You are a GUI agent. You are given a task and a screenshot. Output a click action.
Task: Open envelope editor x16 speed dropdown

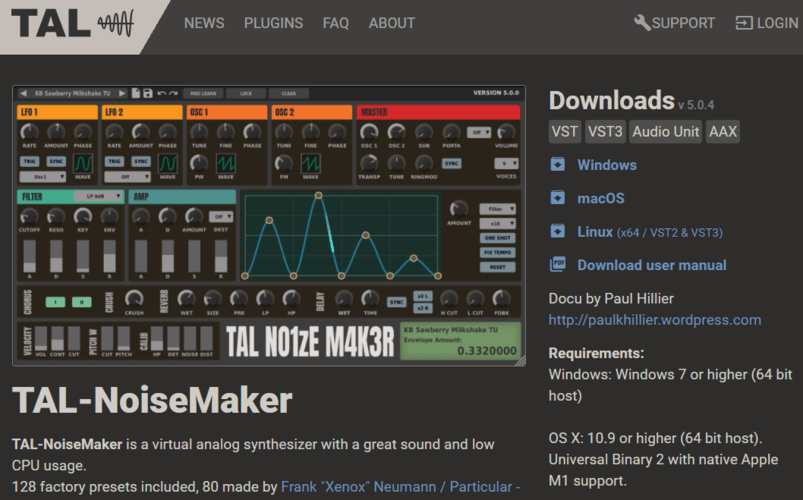point(497,223)
